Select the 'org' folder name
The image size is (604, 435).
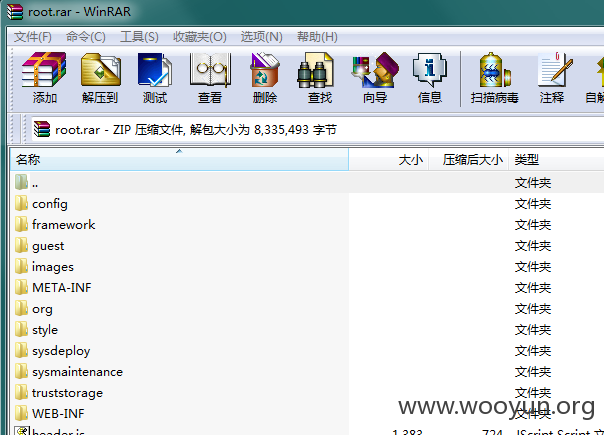pyautogui.click(x=42, y=309)
